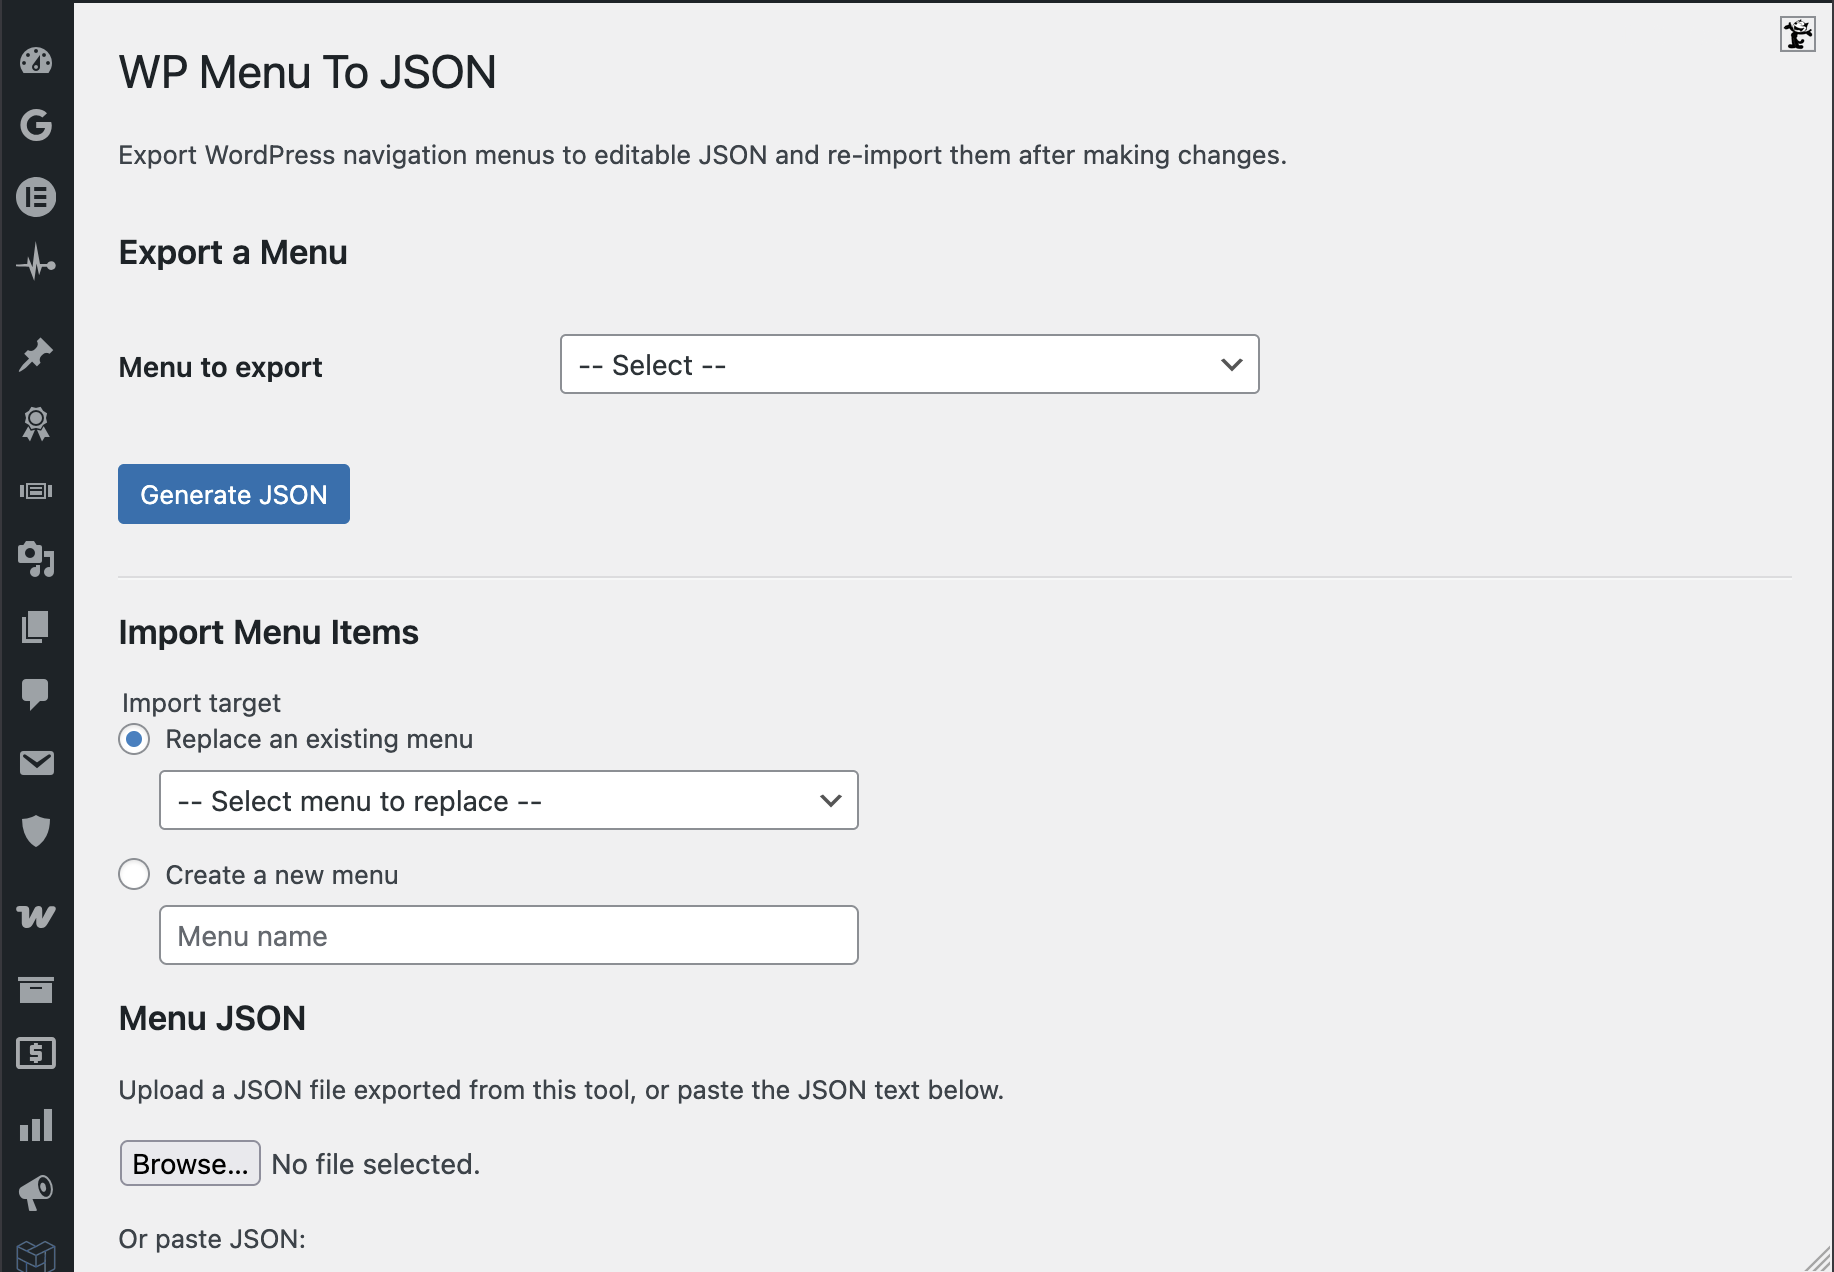Click the Export a Menu heading

[x=233, y=252]
